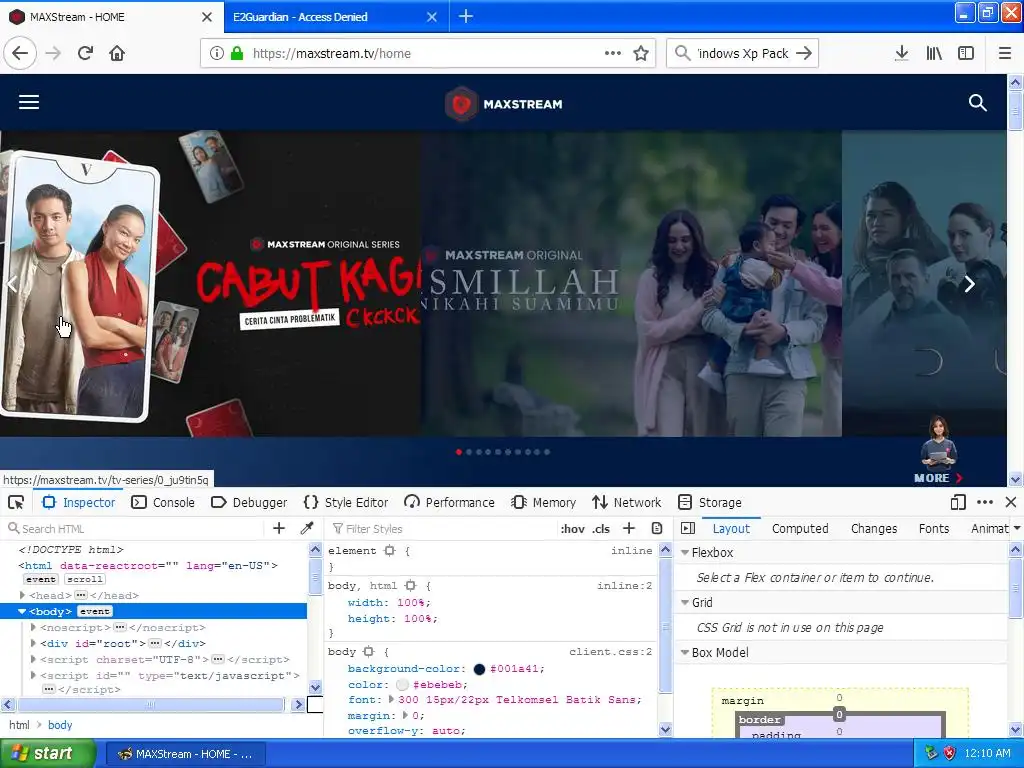The image size is (1024, 768).
Task: Activate pick element from page tool
Action: pos(16,502)
